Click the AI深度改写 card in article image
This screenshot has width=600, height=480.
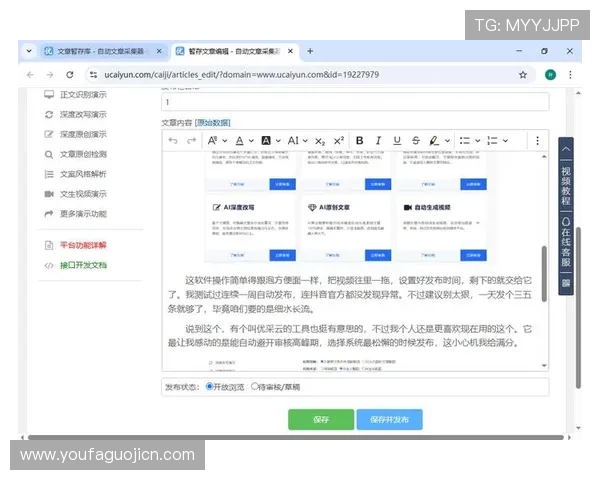tap(250, 229)
